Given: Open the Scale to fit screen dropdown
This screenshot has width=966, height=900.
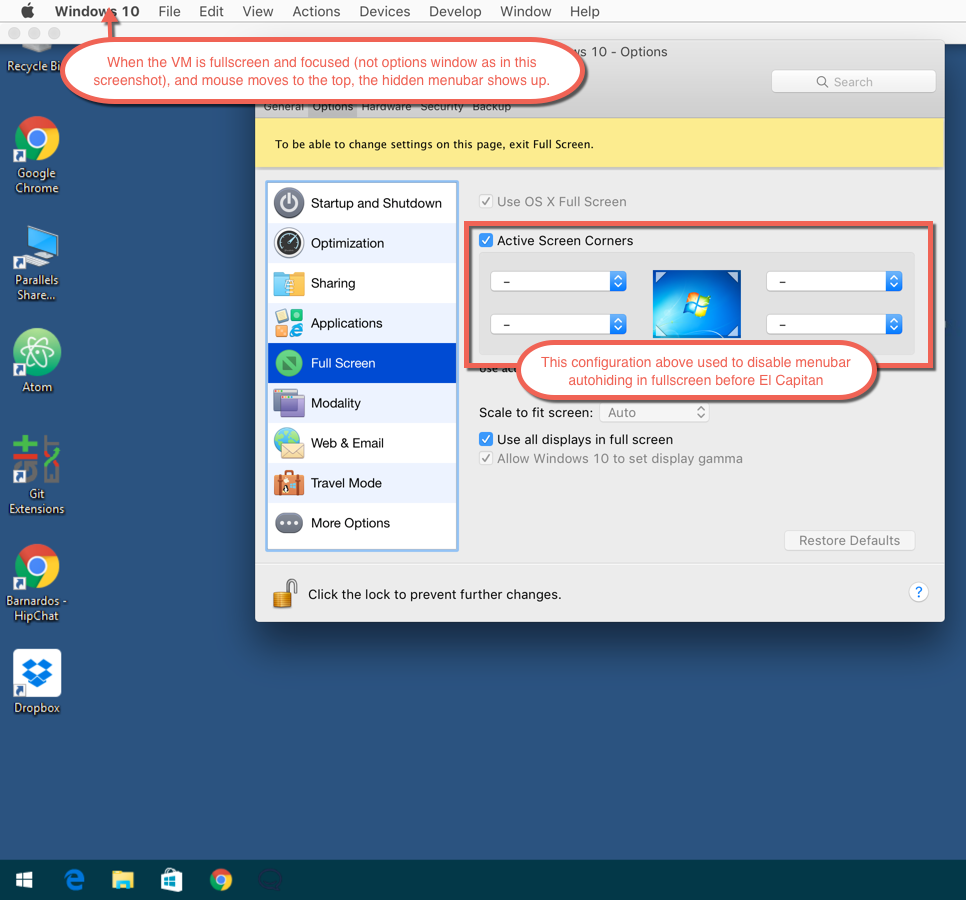Looking at the screenshot, I should (x=654, y=412).
